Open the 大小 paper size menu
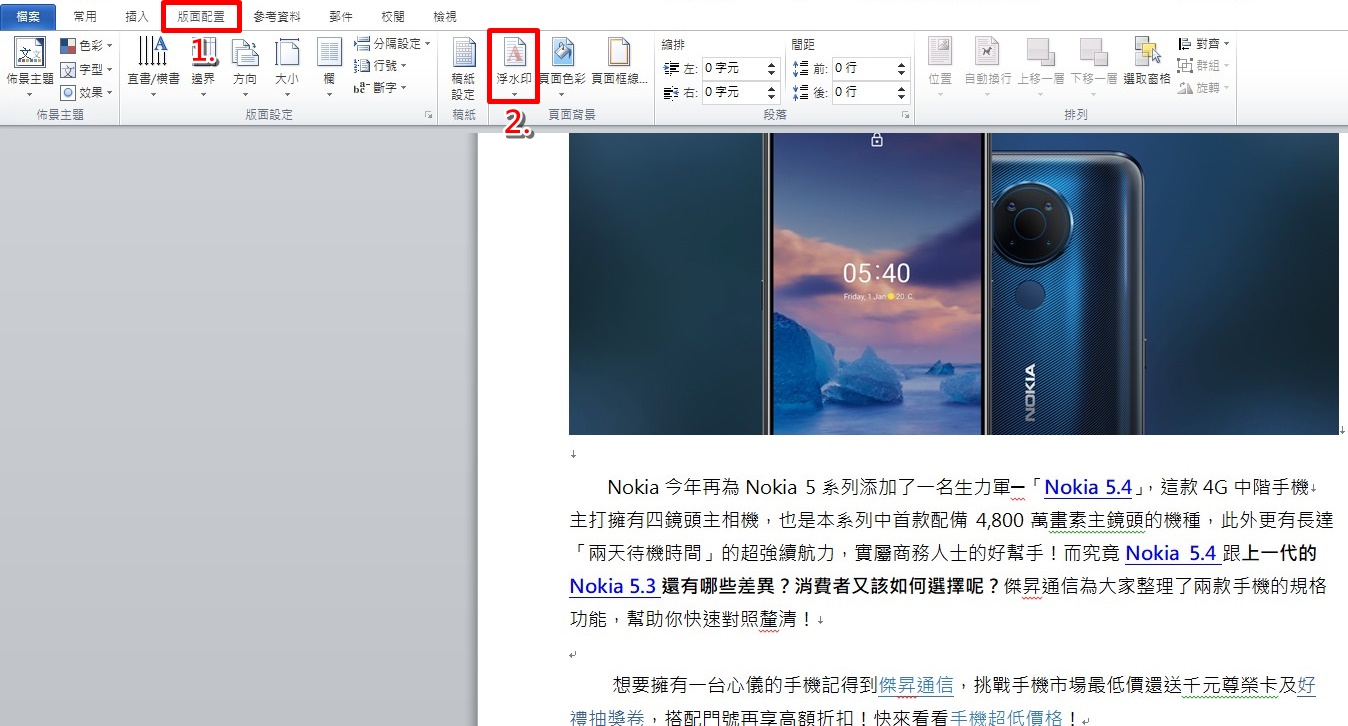This screenshot has width=1348, height=726. point(287,68)
